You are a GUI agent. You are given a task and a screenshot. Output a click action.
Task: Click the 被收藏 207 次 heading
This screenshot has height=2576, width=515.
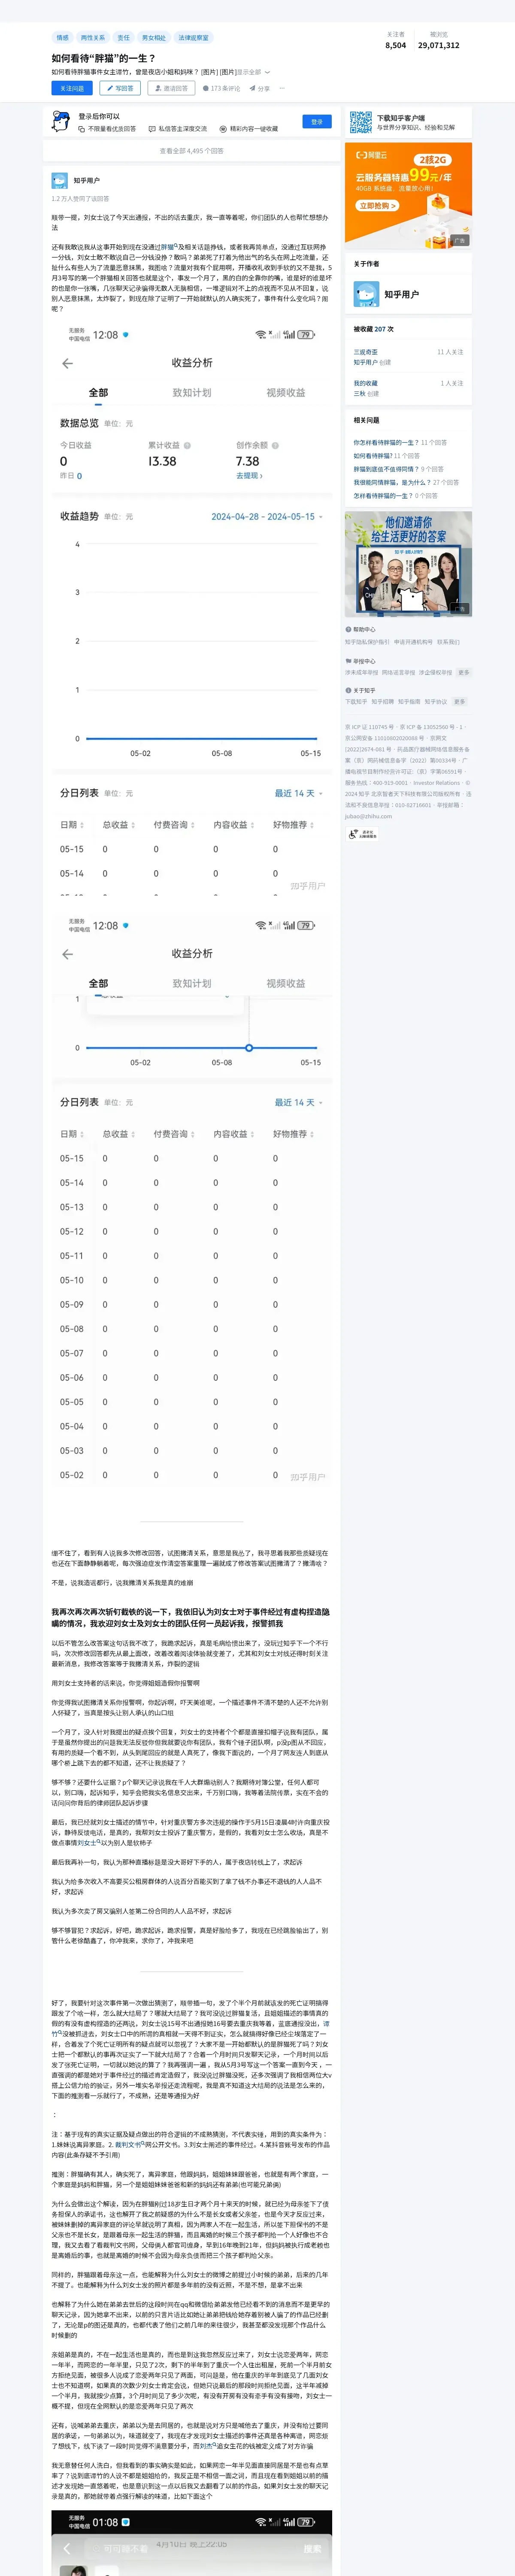pos(373,329)
